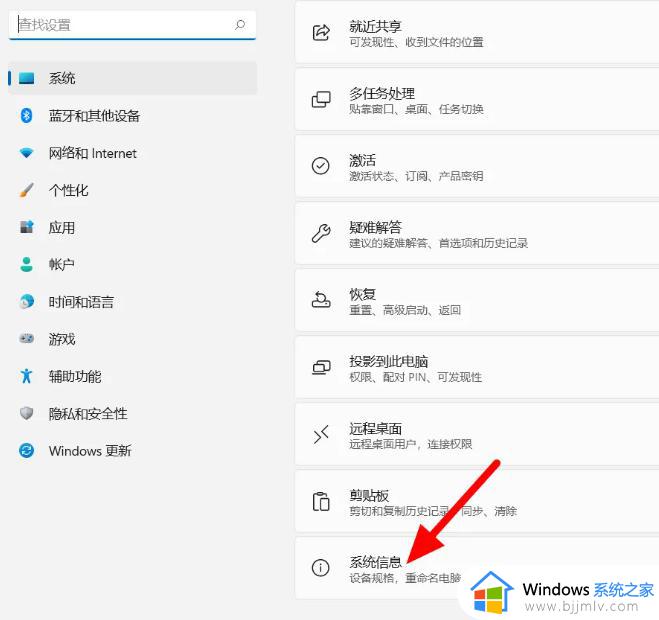Open 时间和语言 in the sidebar
This screenshot has width=659, height=620.
point(132,302)
